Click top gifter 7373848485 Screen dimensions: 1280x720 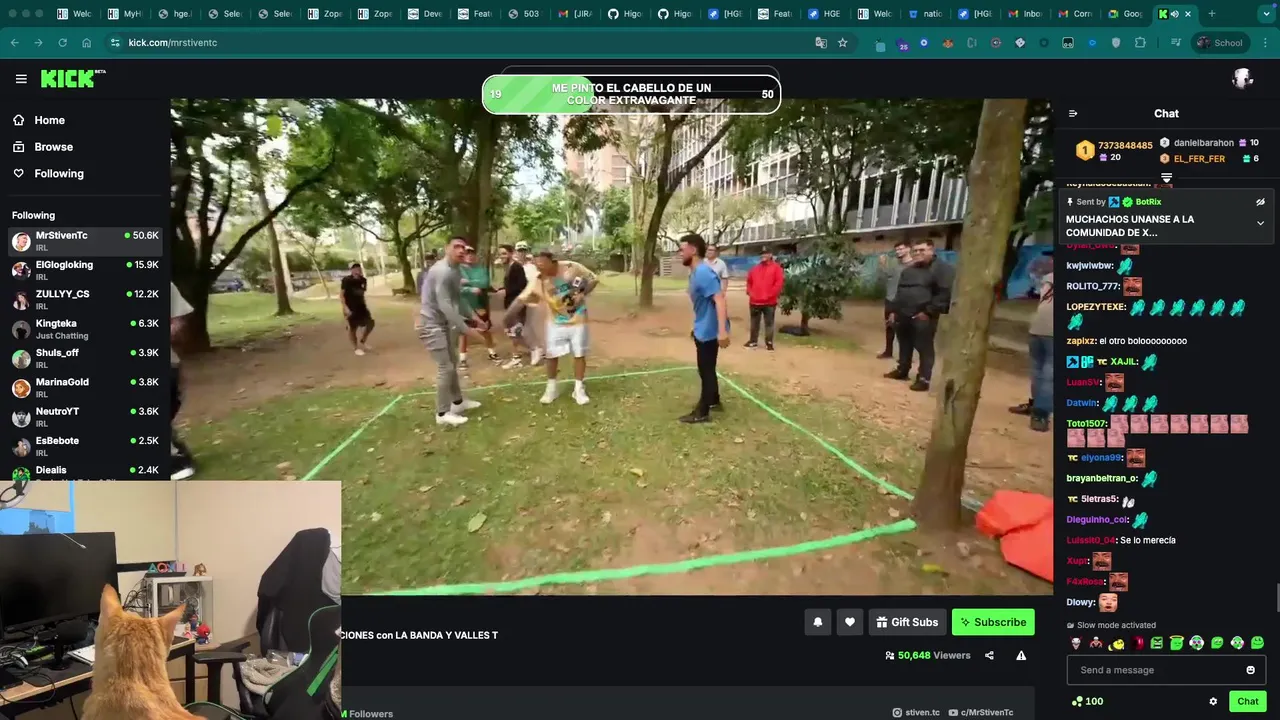click(1125, 146)
